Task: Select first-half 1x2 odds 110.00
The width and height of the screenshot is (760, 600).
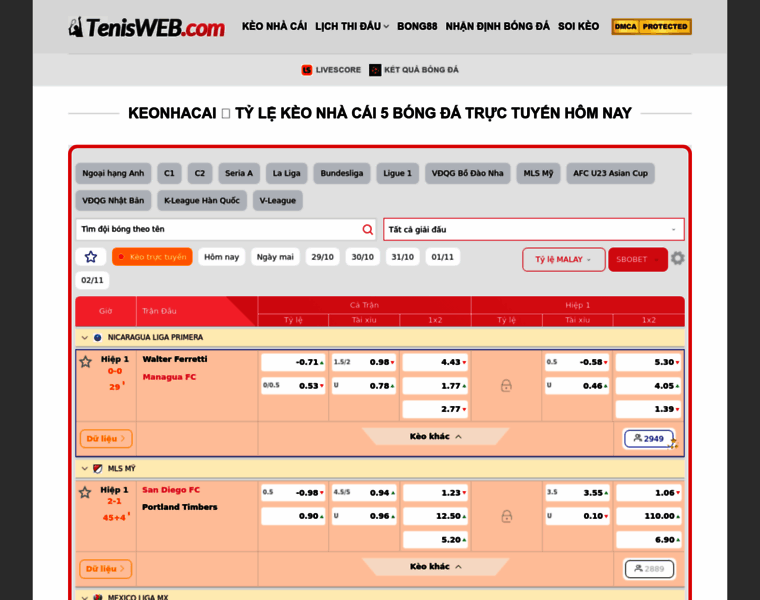Action: coord(648,516)
